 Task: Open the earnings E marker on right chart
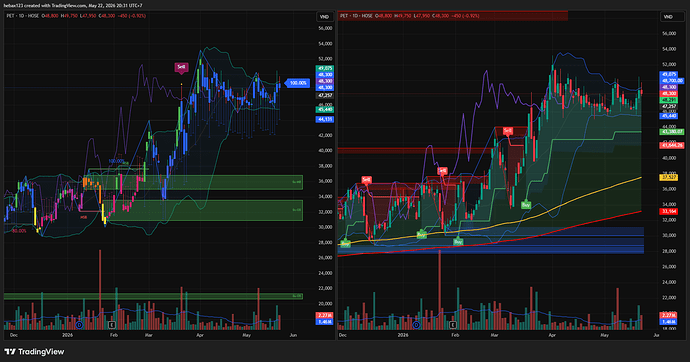coord(452,325)
